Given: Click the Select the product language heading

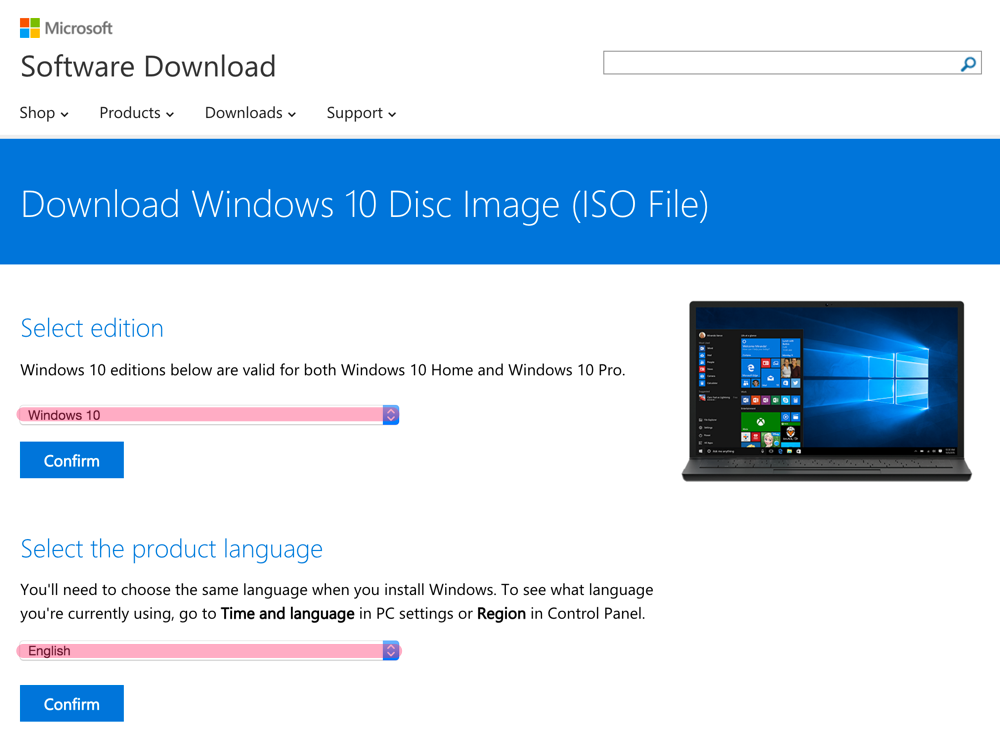Looking at the screenshot, I should 171,549.
